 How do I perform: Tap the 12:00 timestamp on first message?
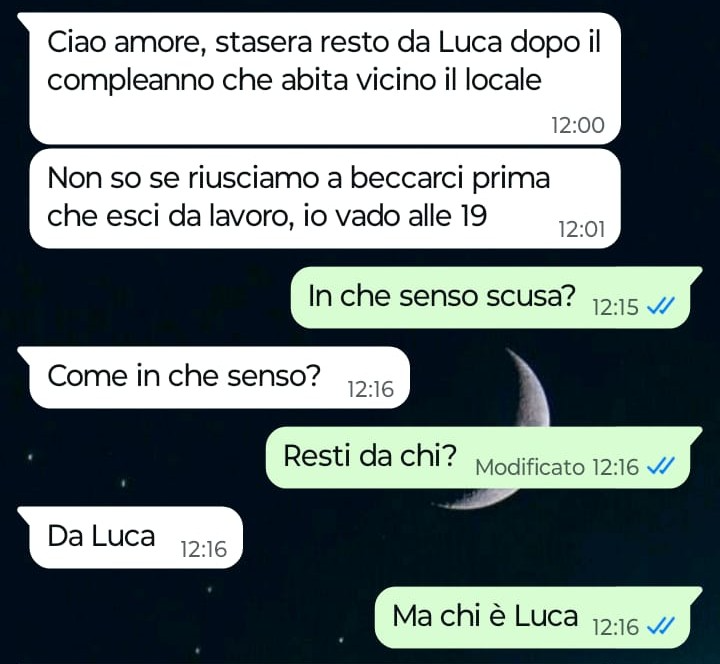tap(578, 125)
